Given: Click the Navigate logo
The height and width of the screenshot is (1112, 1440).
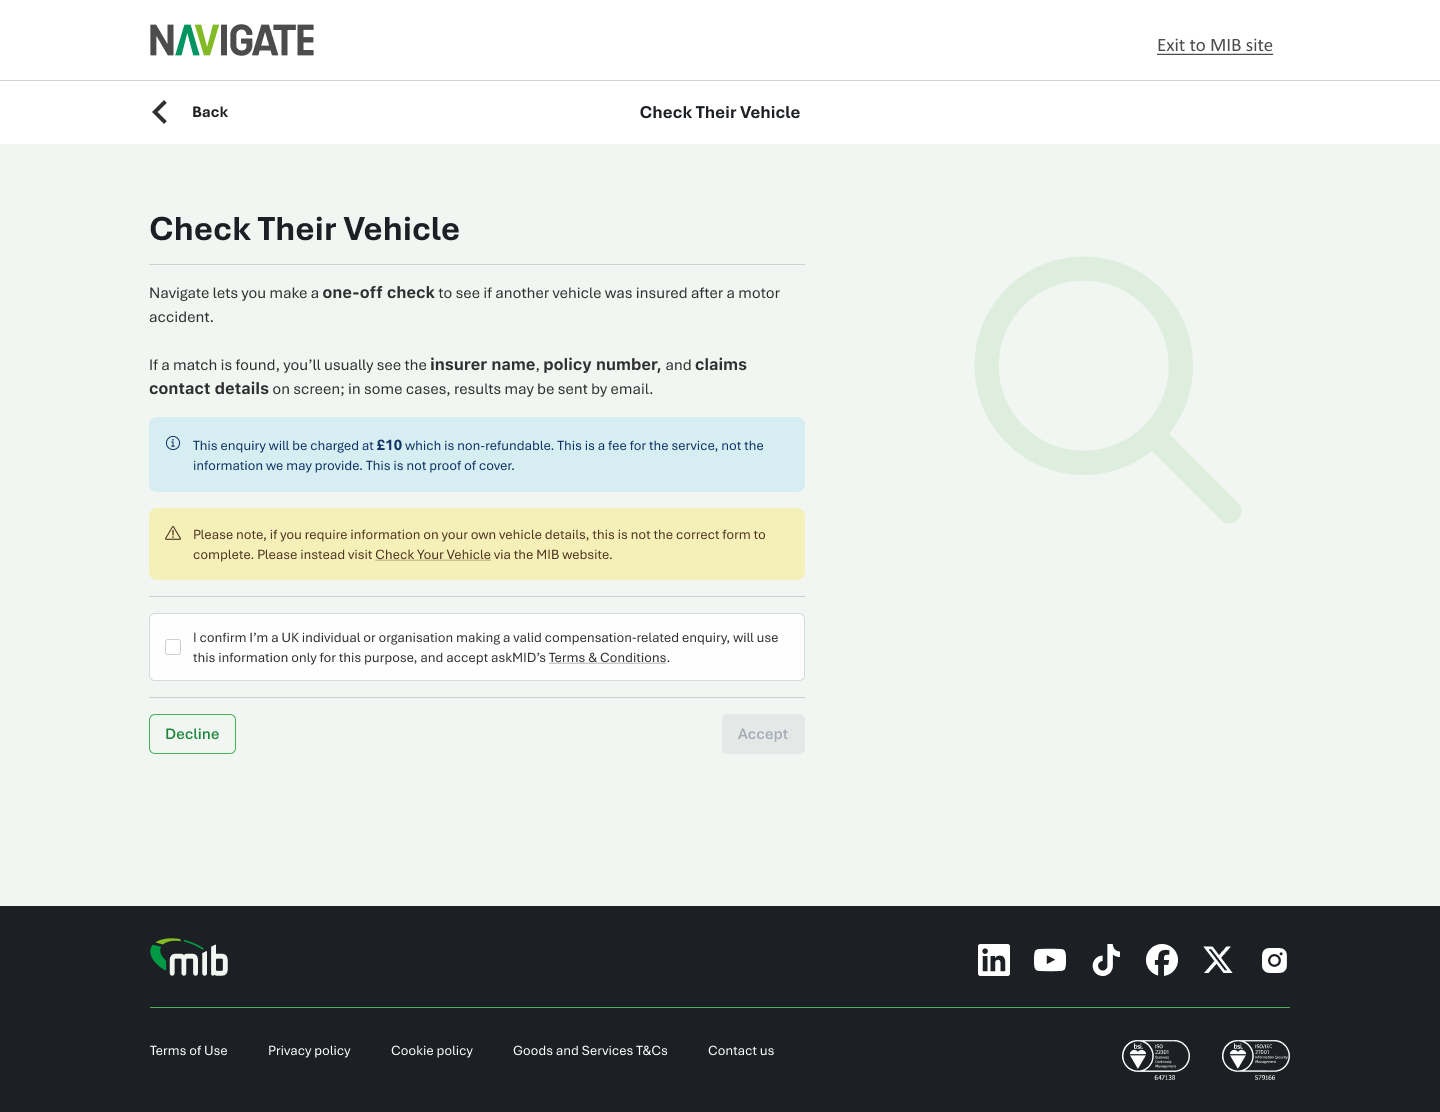Looking at the screenshot, I should tap(232, 40).
